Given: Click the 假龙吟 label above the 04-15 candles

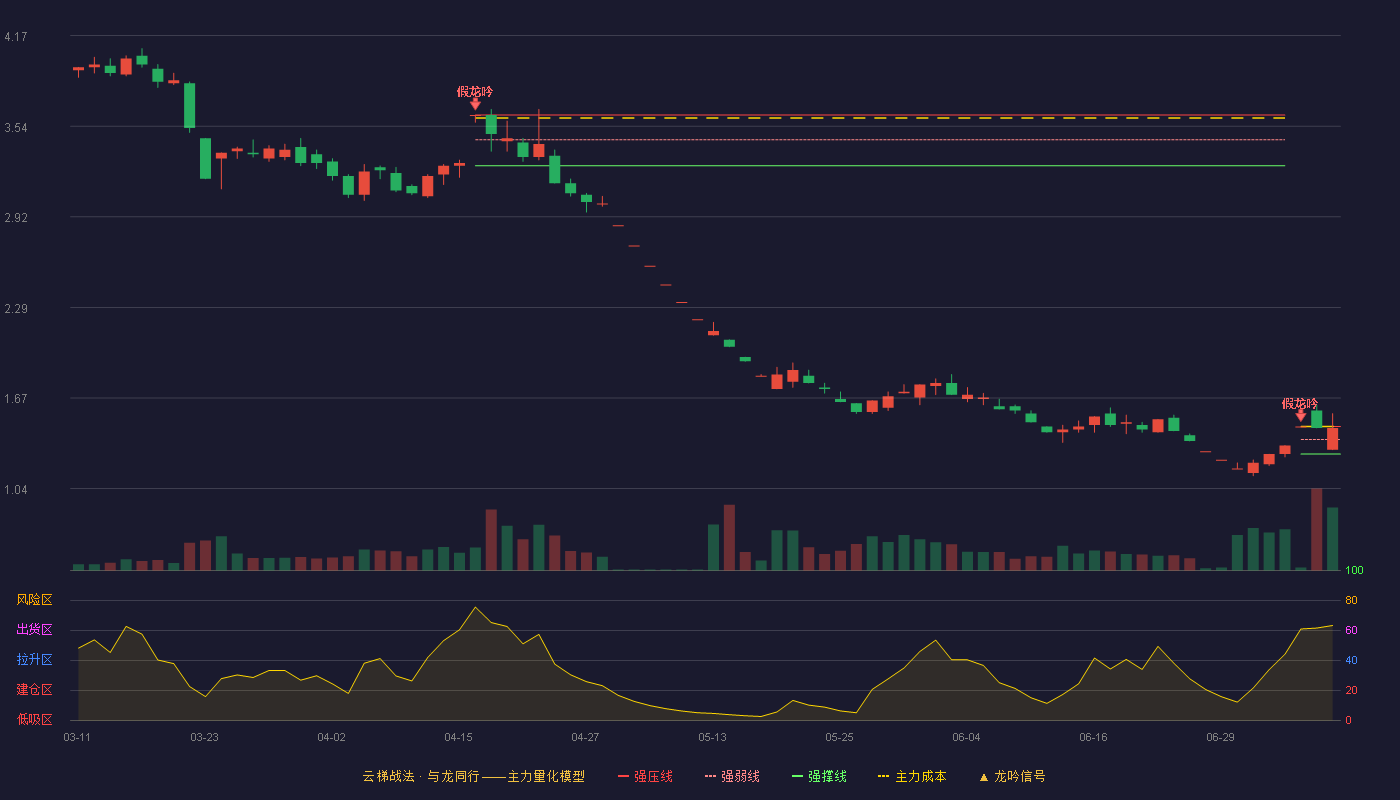Looking at the screenshot, I should click(475, 91).
